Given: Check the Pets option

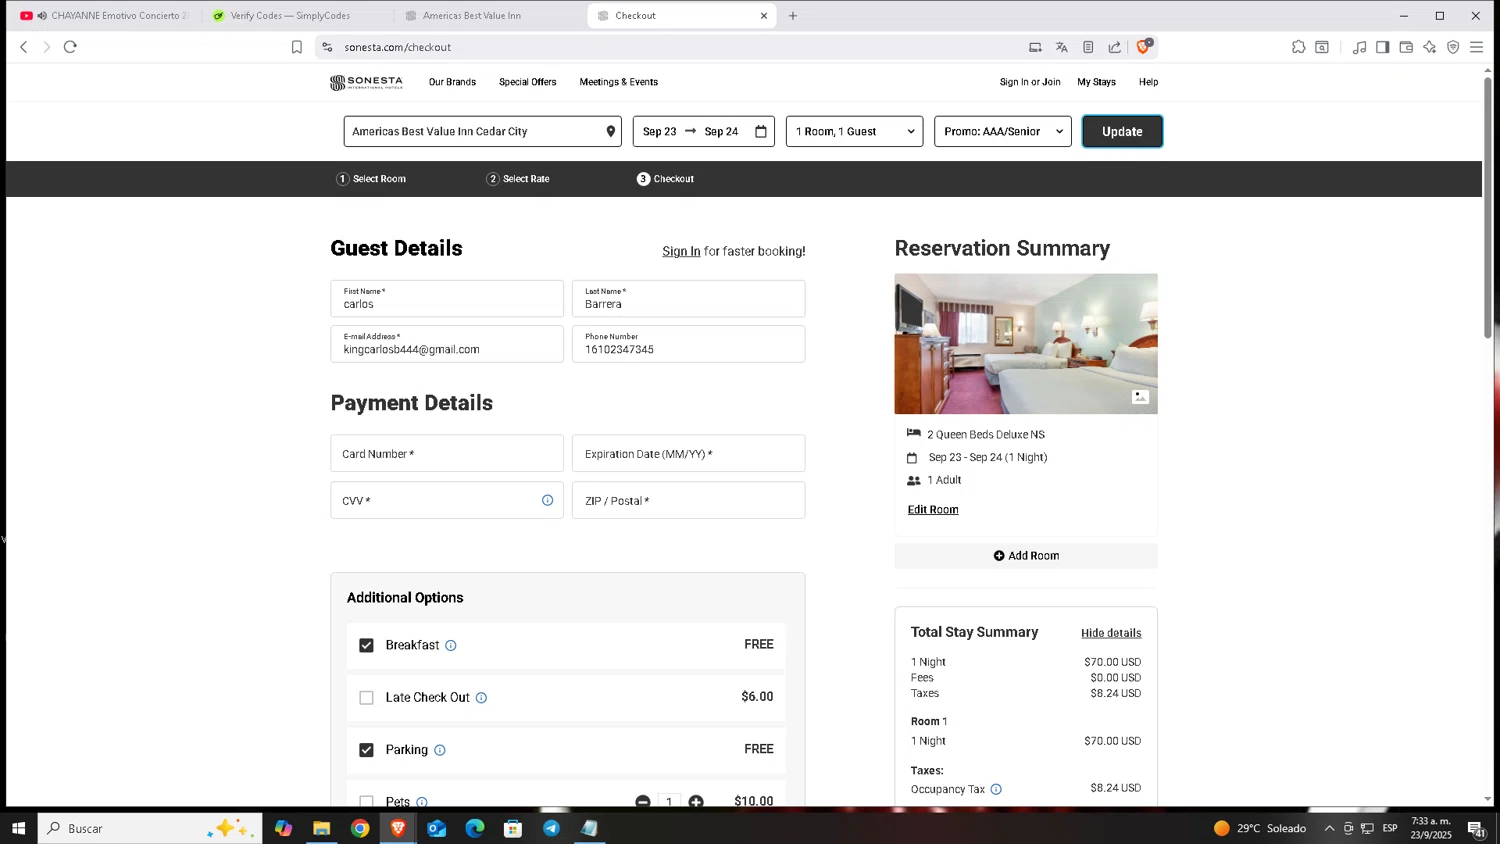Looking at the screenshot, I should (x=366, y=801).
